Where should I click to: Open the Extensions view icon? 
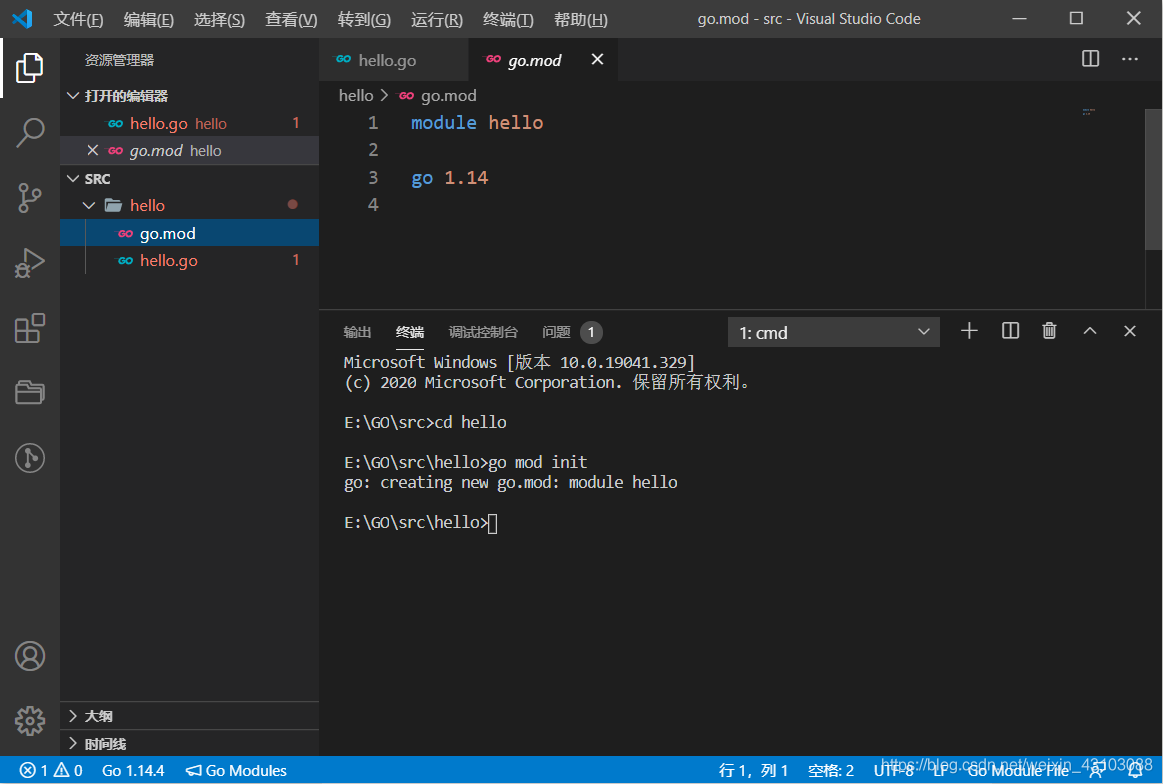(x=30, y=328)
